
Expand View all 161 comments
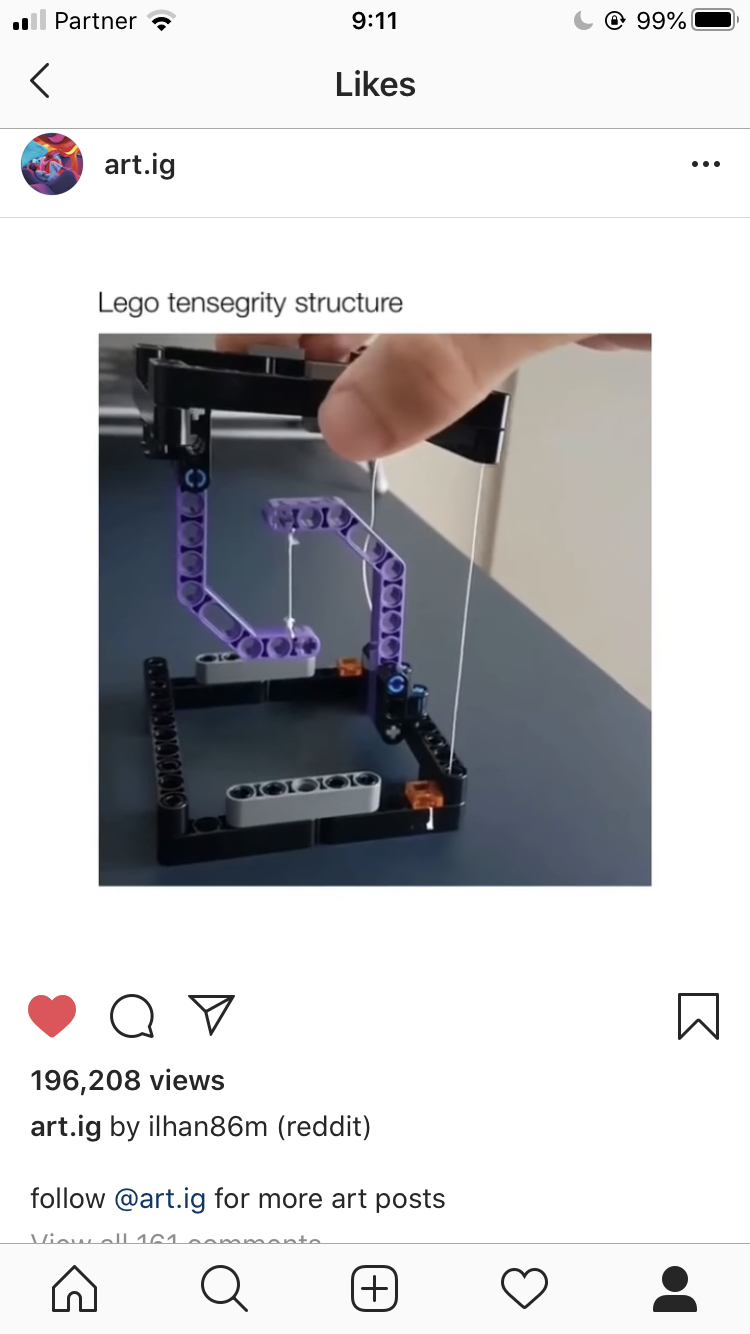pos(176,1238)
